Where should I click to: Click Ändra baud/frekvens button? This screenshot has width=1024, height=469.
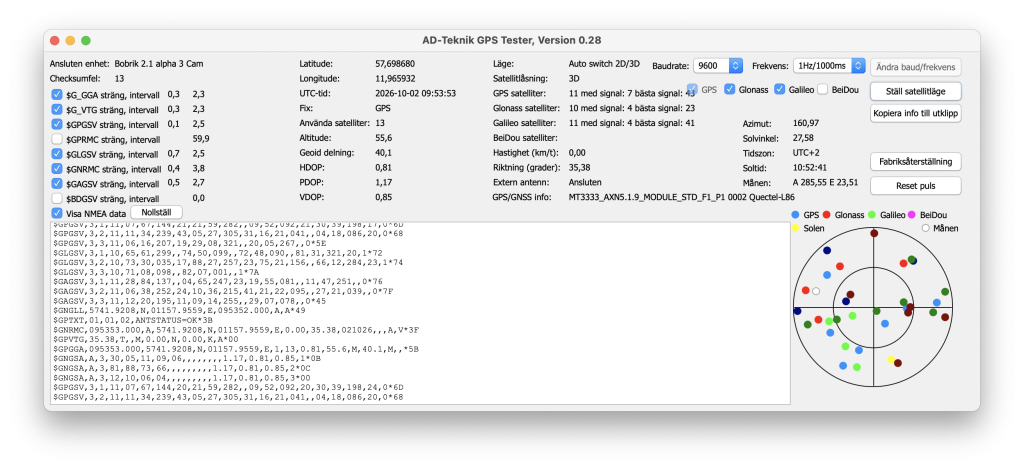[x=916, y=67]
